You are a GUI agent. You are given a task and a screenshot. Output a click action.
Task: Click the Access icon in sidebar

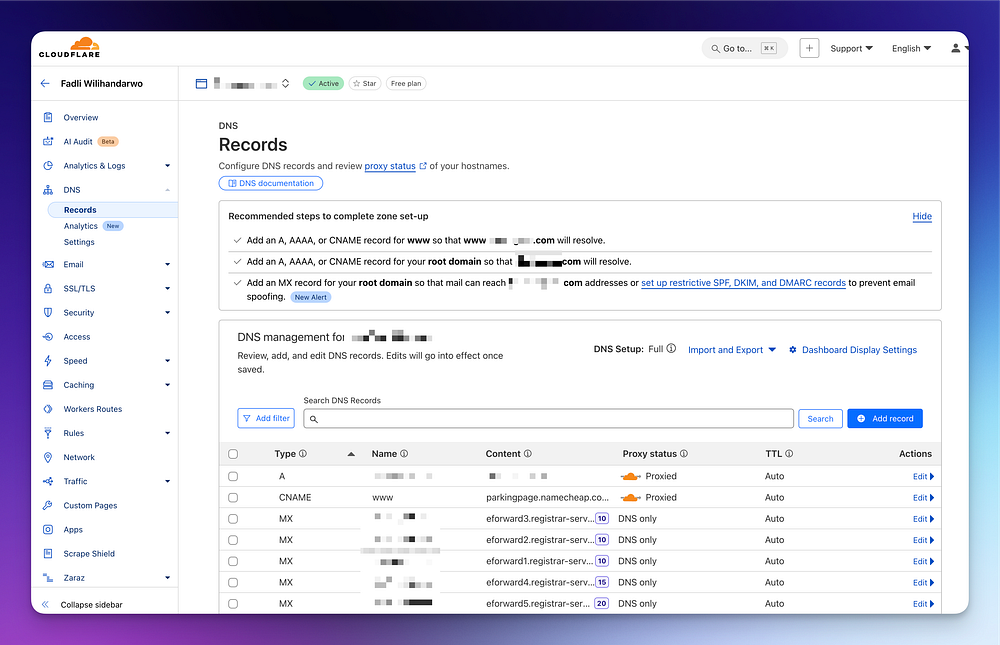[x=48, y=337]
